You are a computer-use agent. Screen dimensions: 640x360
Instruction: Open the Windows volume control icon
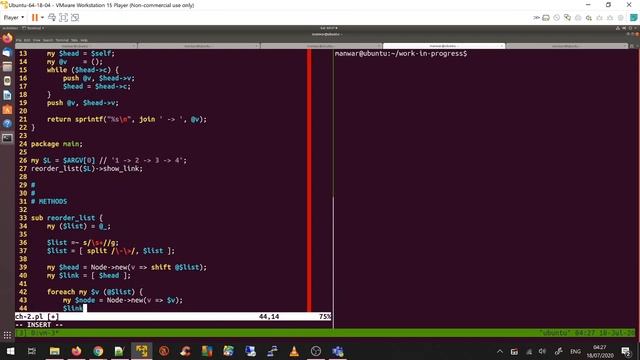542,351
